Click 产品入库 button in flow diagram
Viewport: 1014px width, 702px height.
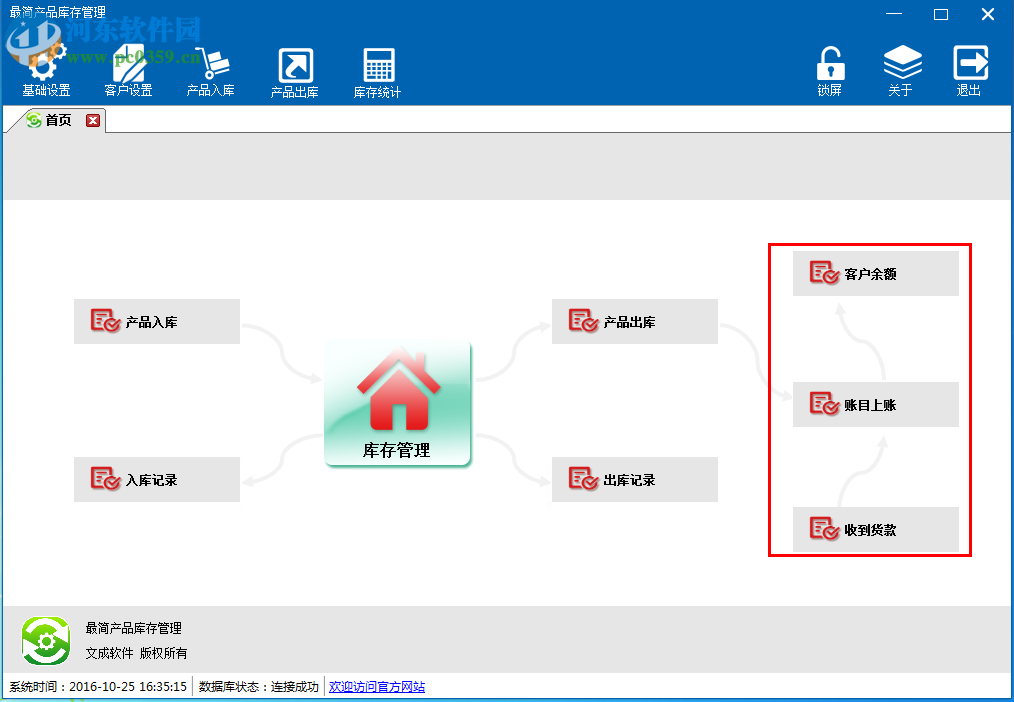tap(156, 321)
